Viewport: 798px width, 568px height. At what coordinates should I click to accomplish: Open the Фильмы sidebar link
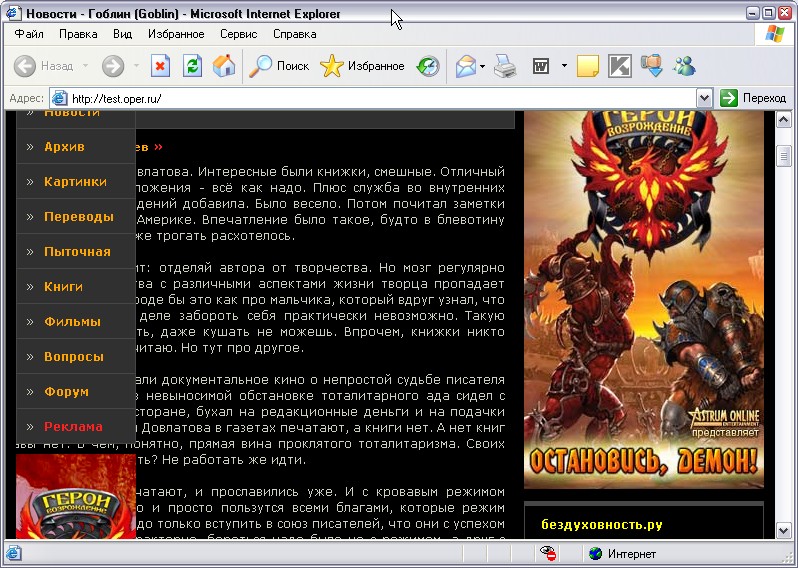point(76,322)
